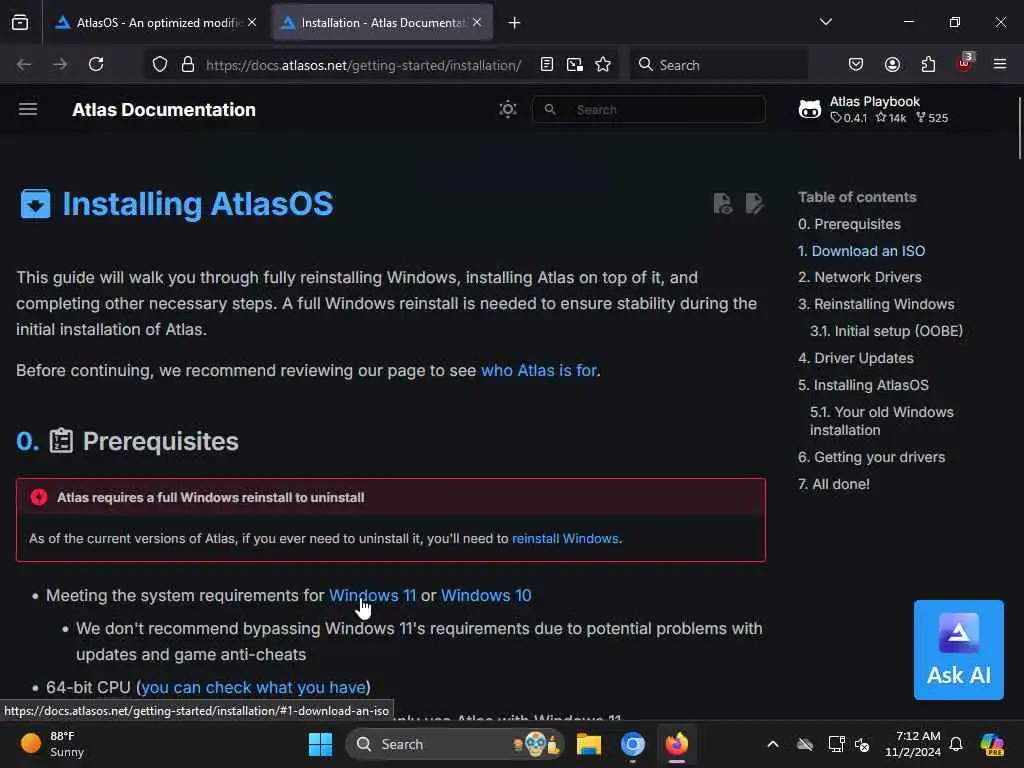Click the Firefox search box

(718, 65)
